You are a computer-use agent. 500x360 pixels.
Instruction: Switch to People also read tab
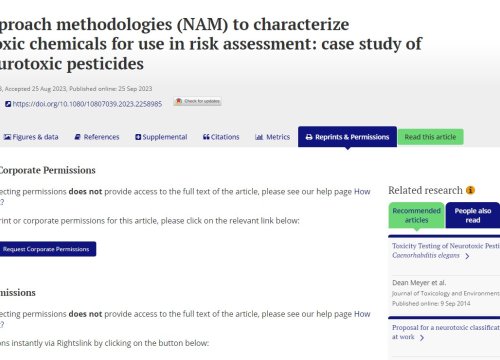coord(473,215)
